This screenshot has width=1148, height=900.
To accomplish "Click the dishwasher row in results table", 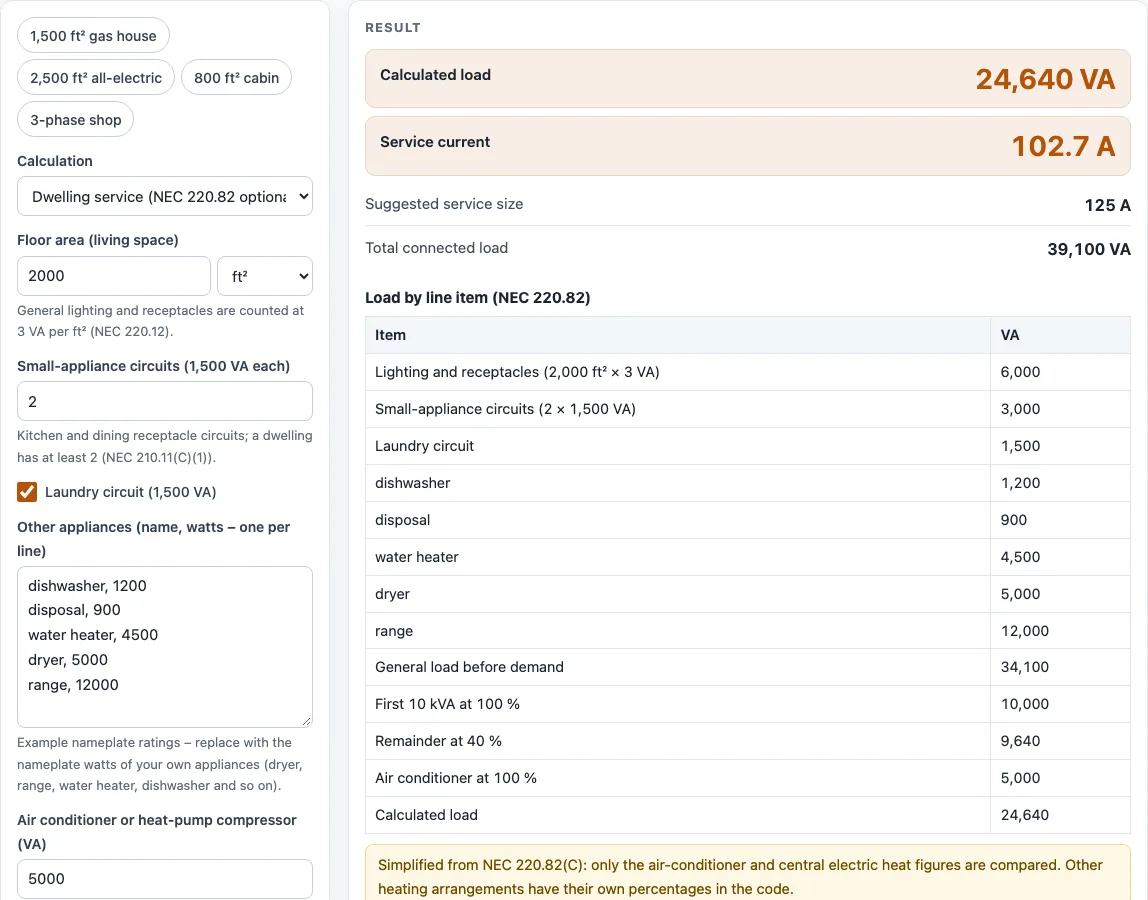I will click(748, 483).
